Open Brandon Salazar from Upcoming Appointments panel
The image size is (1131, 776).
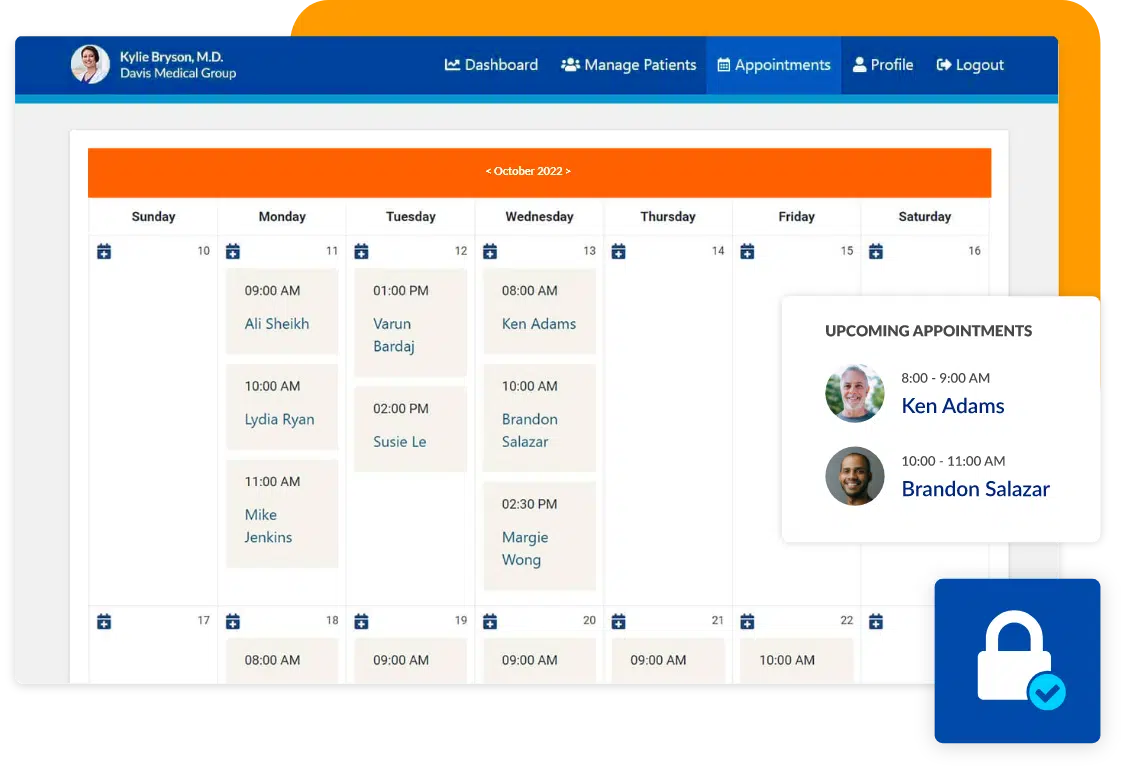(975, 489)
